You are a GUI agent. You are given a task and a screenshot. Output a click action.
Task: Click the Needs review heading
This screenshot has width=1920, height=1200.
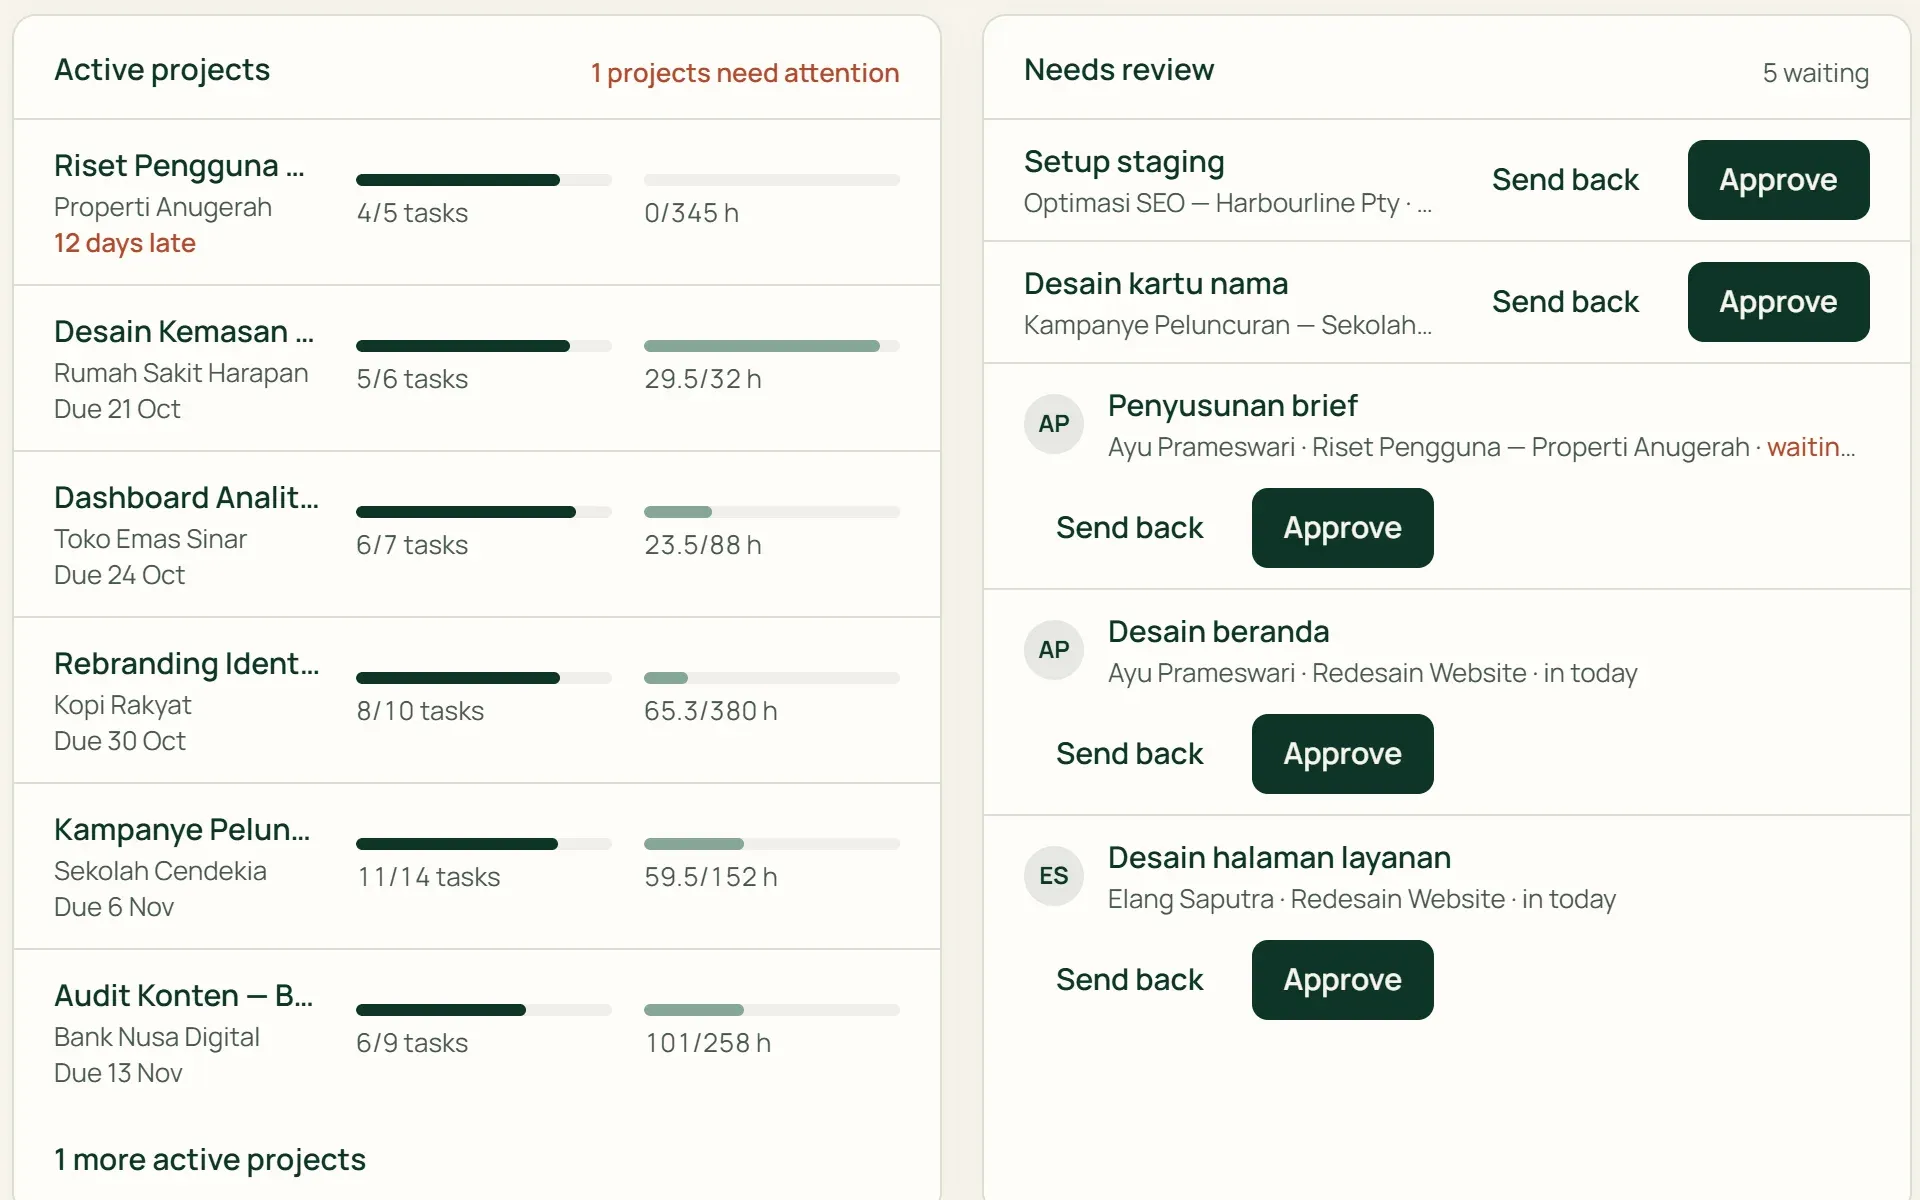click(x=1119, y=70)
